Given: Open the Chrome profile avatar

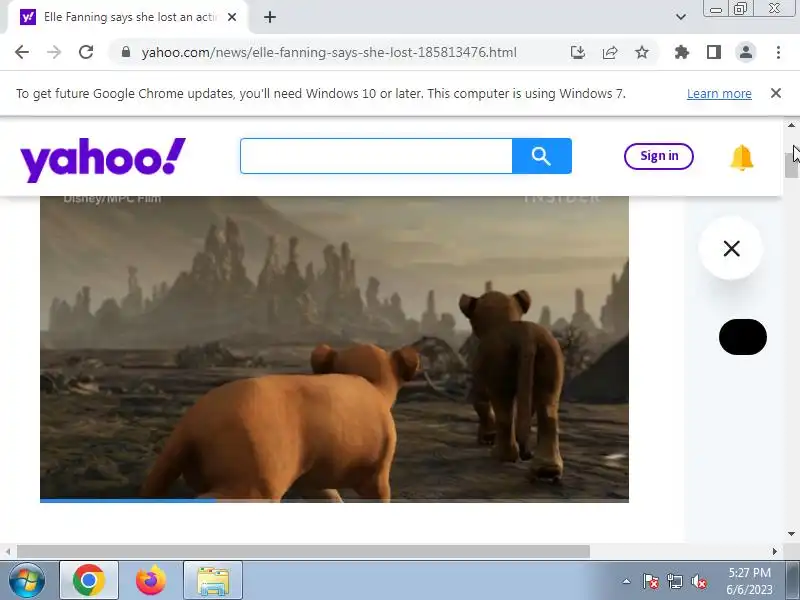Looking at the screenshot, I should point(745,52).
